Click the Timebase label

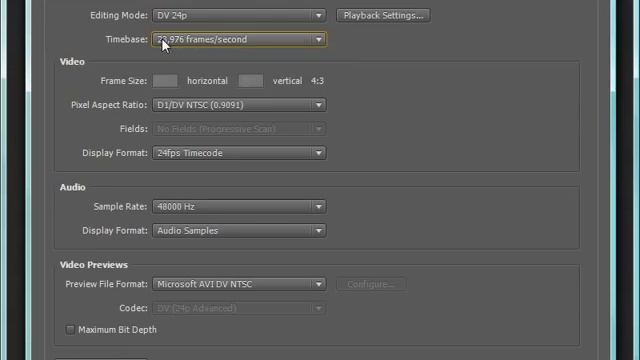coord(127,40)
